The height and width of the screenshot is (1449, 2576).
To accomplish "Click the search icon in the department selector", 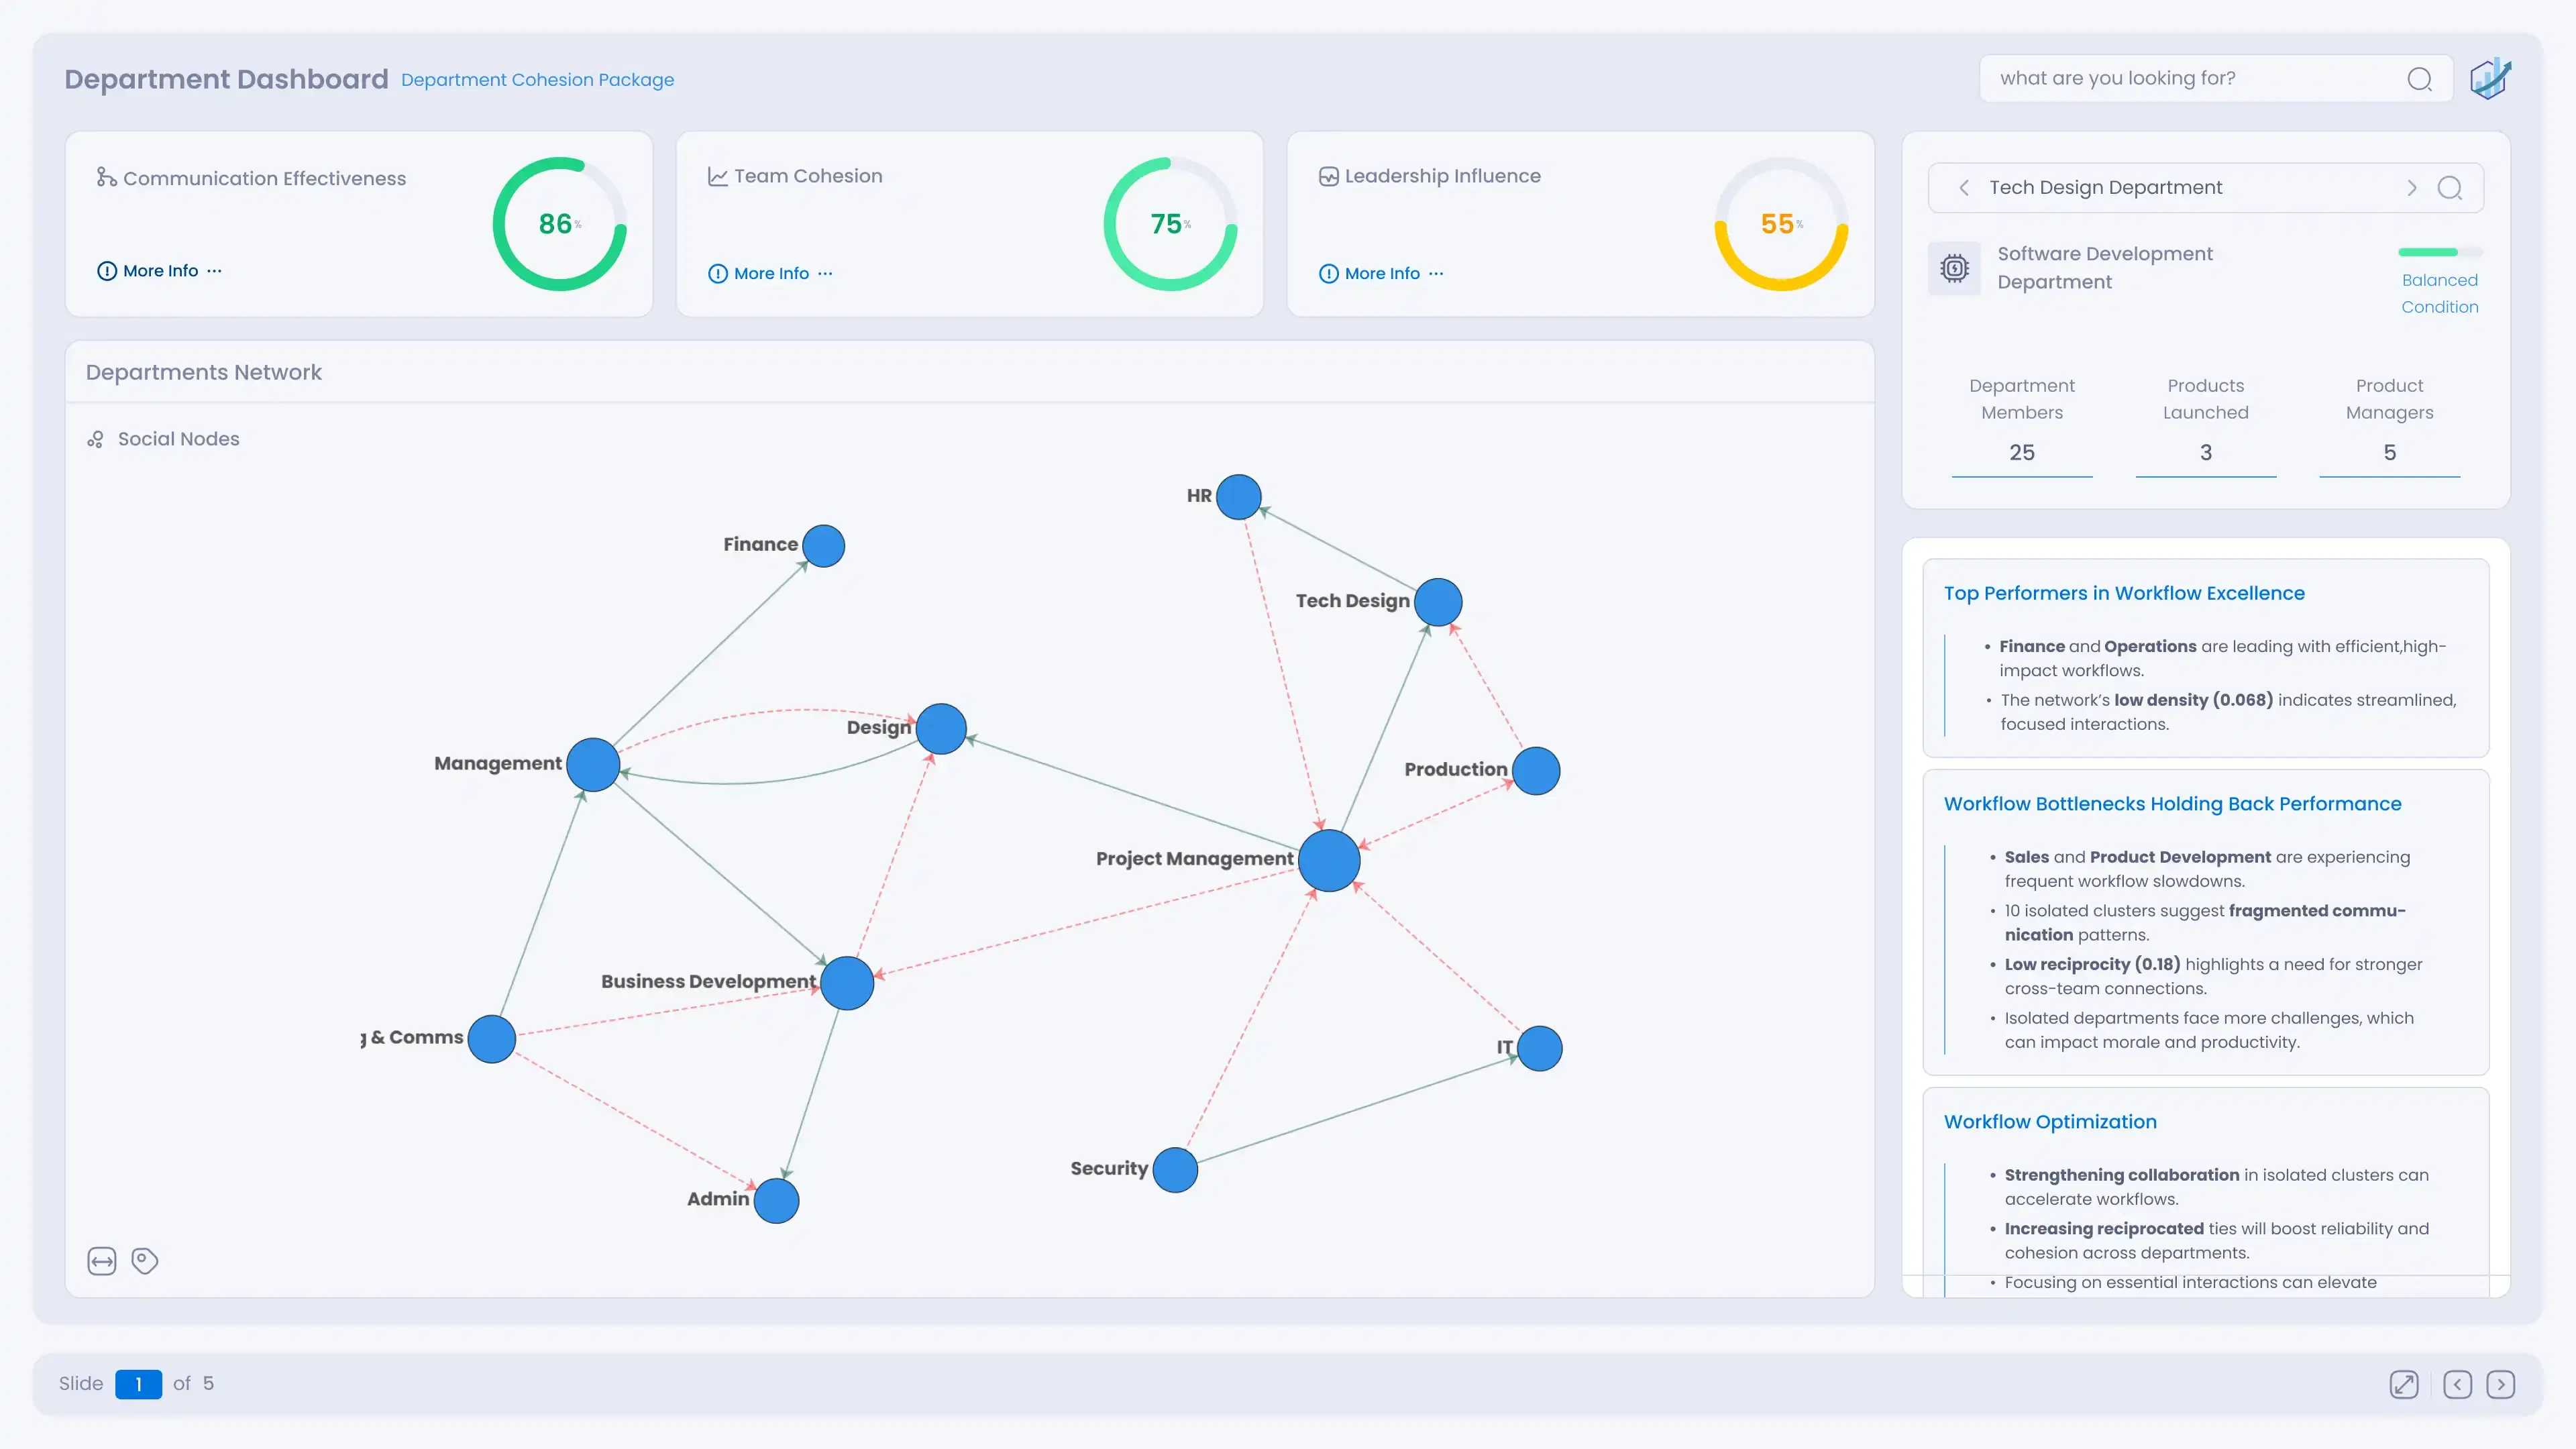I will click(x=2450, y=188).
